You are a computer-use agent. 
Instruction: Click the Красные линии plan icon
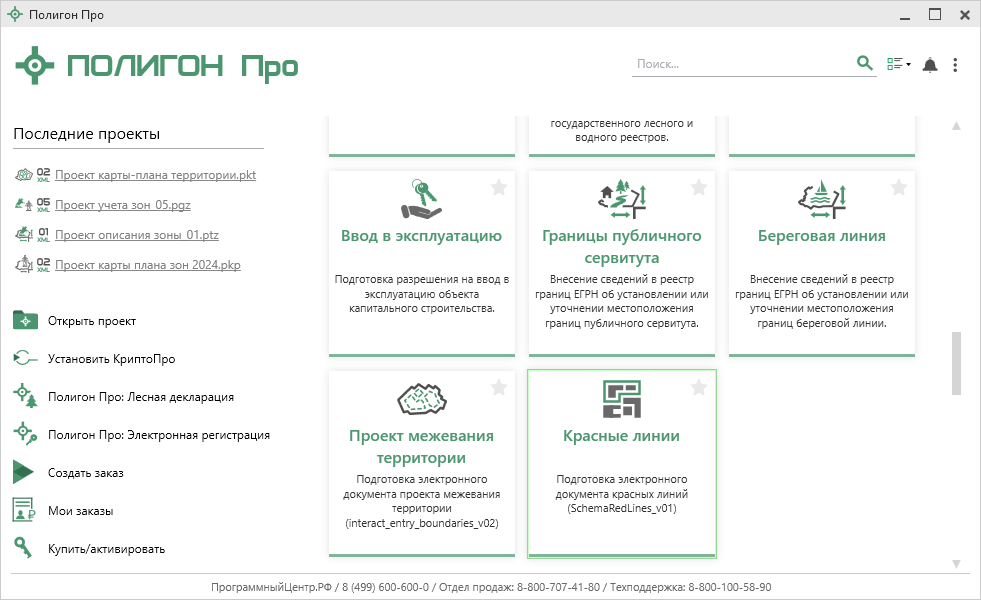pos(622,399)
